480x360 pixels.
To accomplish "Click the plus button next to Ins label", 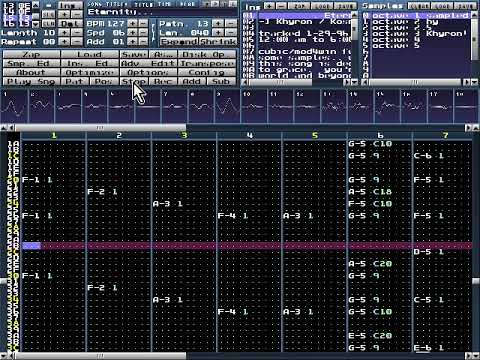I will pos(270,6).
